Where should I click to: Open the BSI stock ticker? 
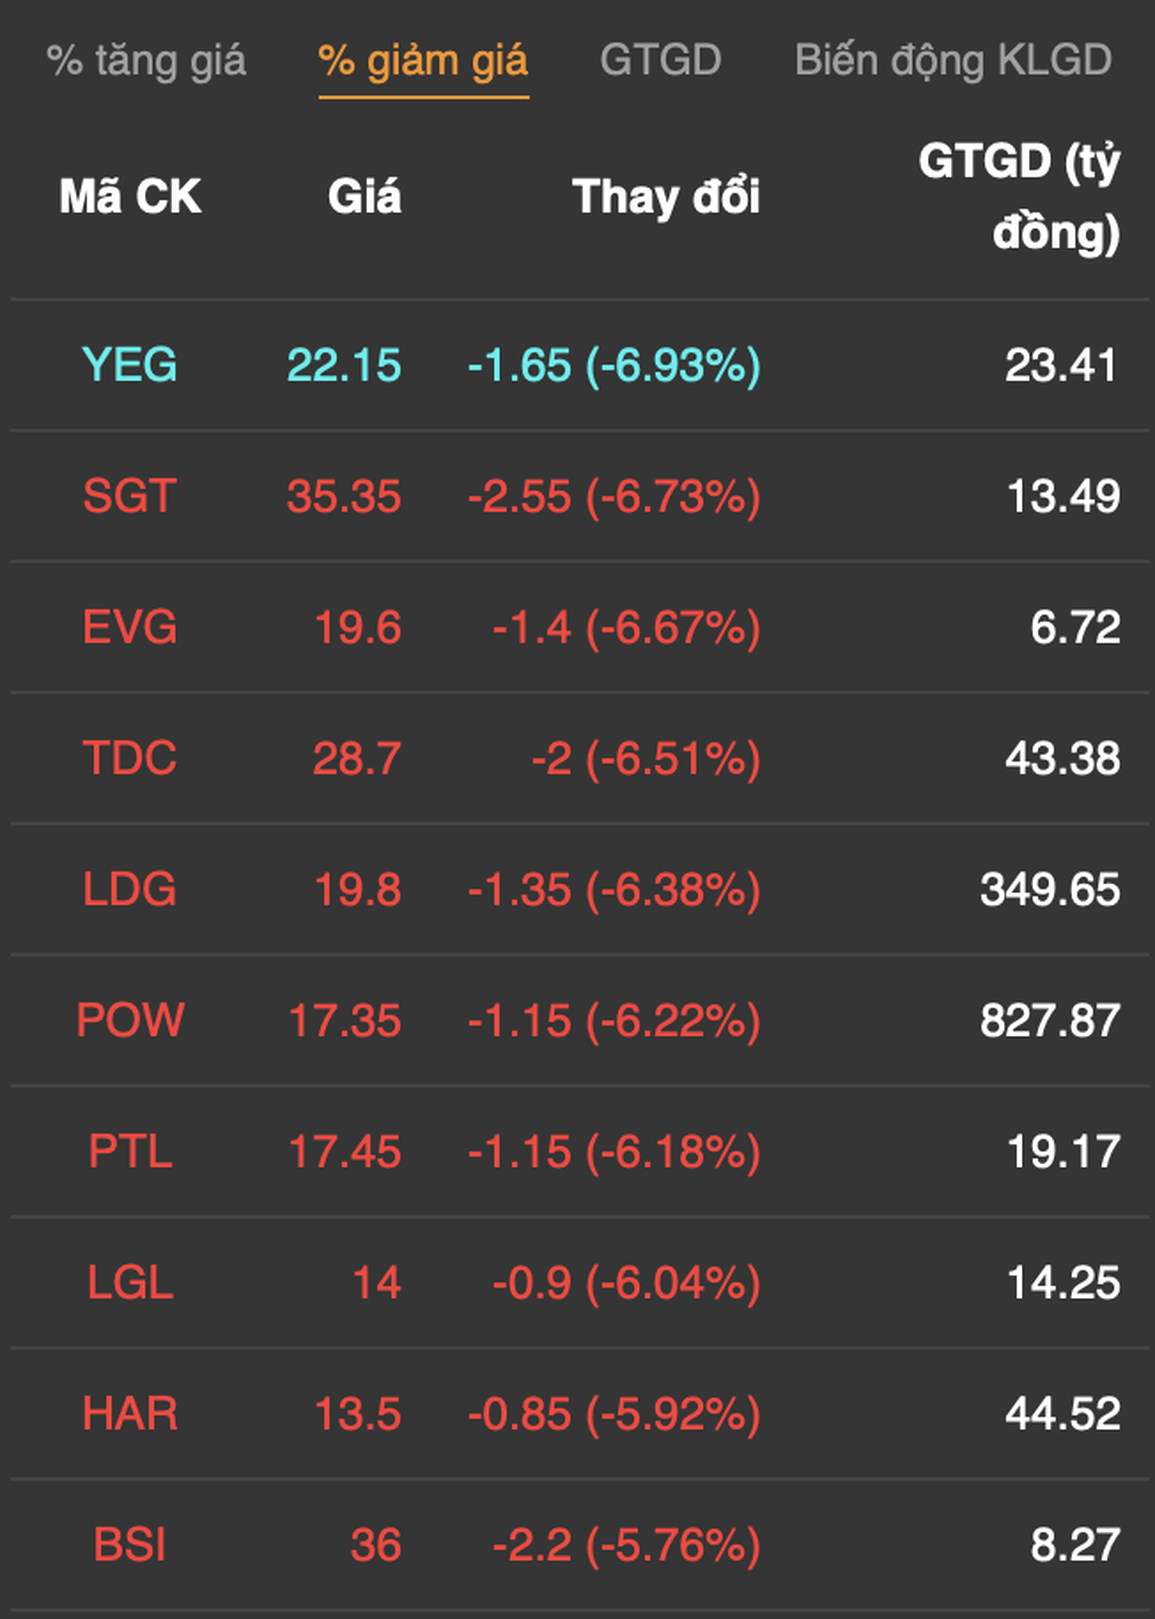[x=130, y=1544]
